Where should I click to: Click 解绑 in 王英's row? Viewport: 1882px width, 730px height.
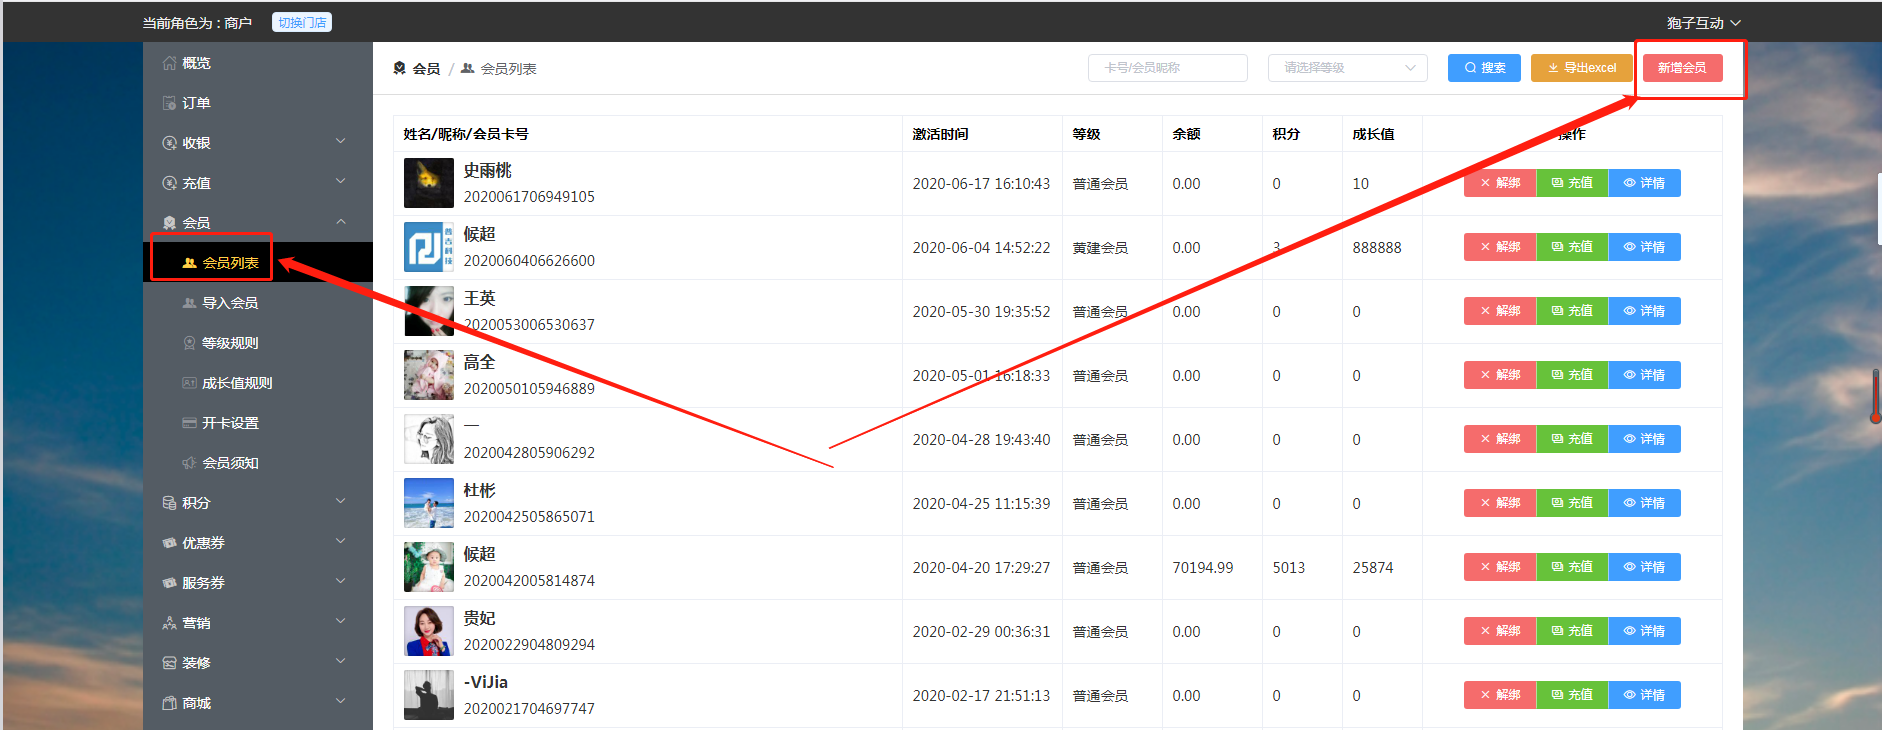1500,311
